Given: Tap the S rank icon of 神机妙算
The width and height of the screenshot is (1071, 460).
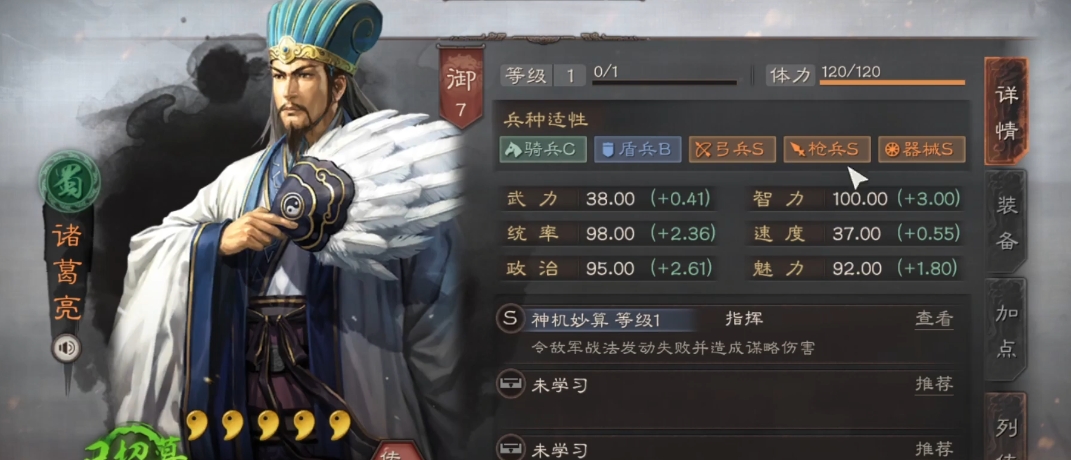Looking at the screenshot, I should pyautogui.click(x=510, y=319).
